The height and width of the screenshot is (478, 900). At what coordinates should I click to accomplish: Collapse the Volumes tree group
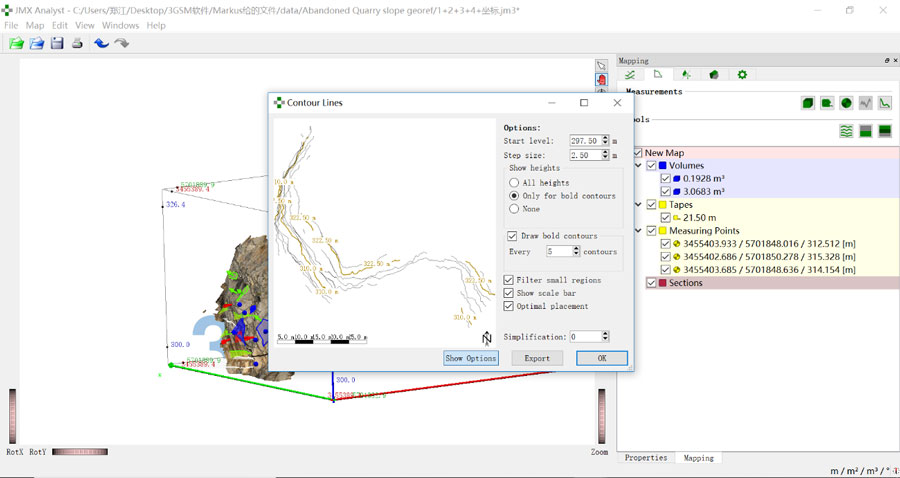(x=638, y=166)
